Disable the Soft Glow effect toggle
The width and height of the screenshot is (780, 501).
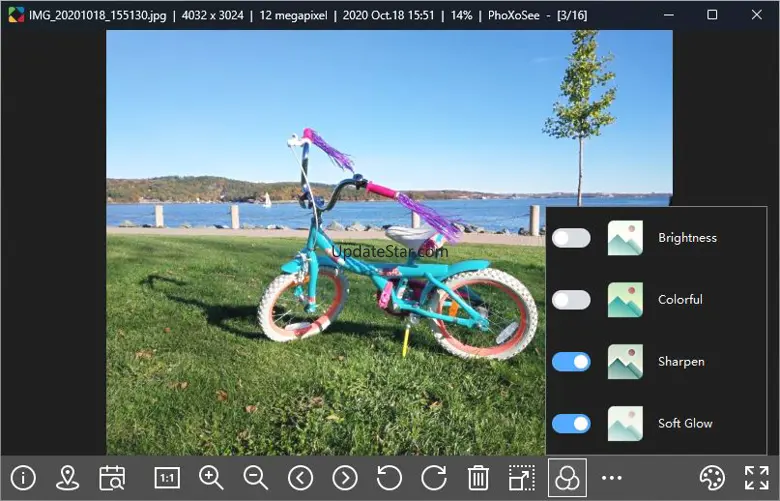[571, 423]
